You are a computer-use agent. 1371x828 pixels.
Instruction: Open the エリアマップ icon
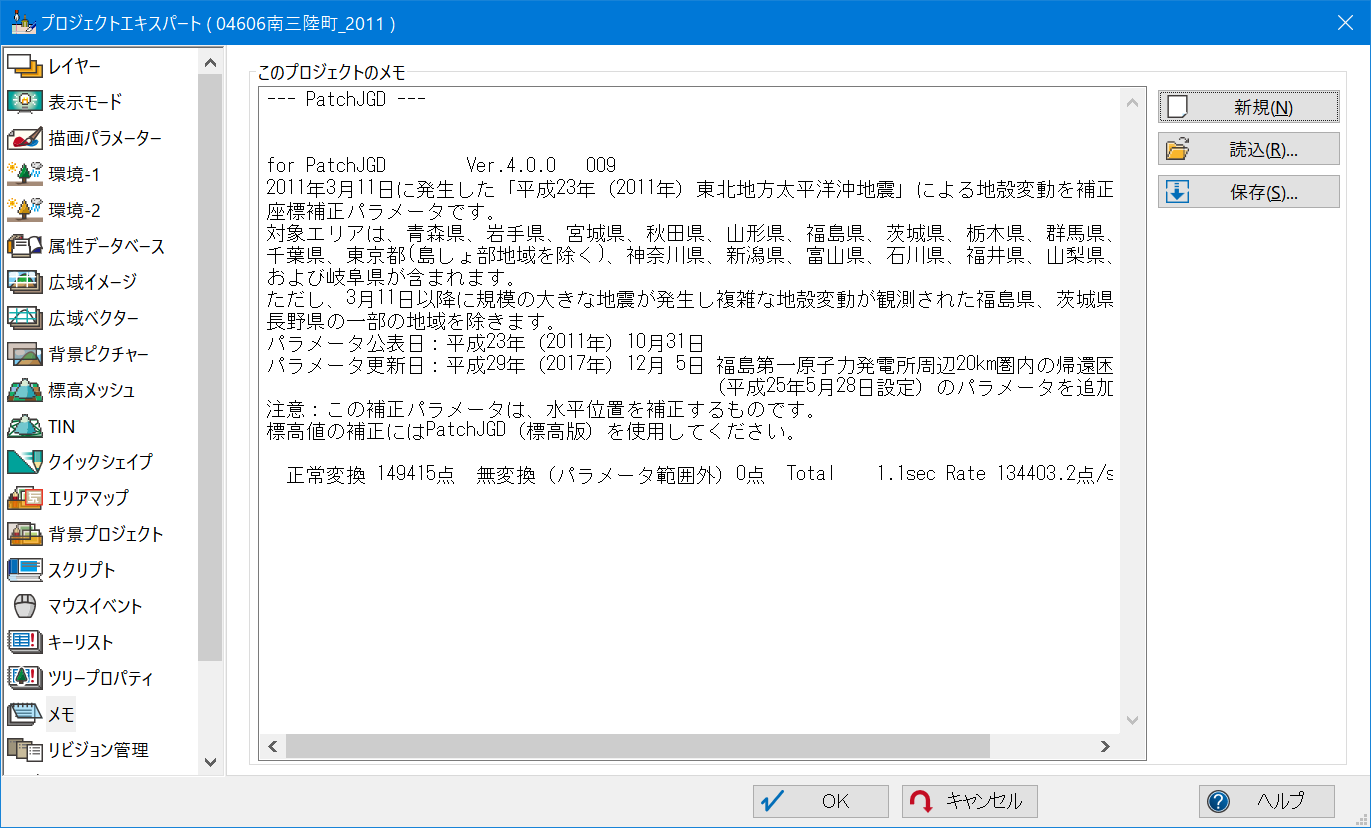(x=24, y=498)
